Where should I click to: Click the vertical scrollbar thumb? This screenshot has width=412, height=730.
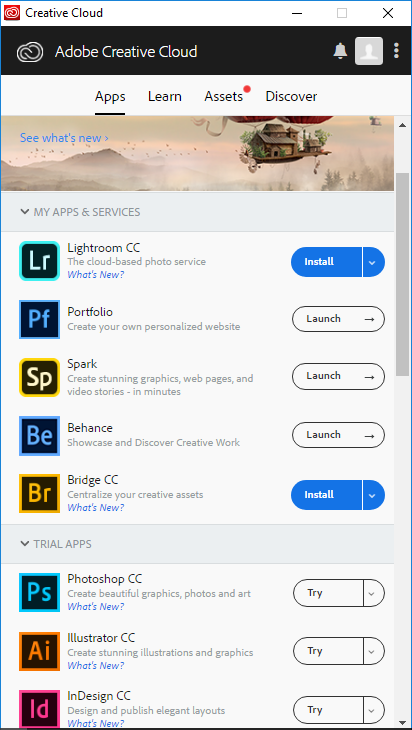click(x=403, y=275)
